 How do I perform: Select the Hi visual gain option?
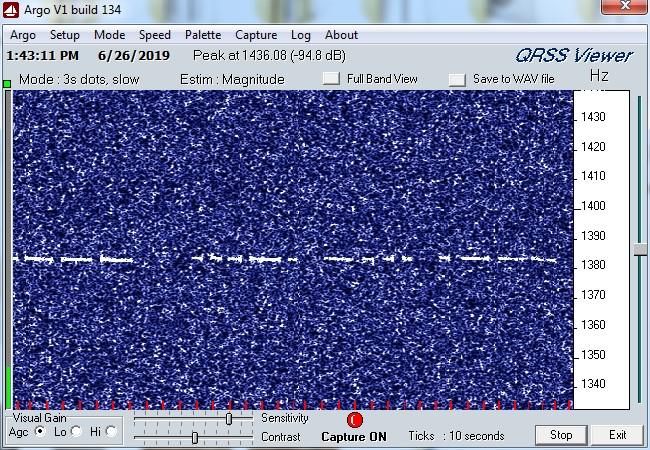pos(111,432)
